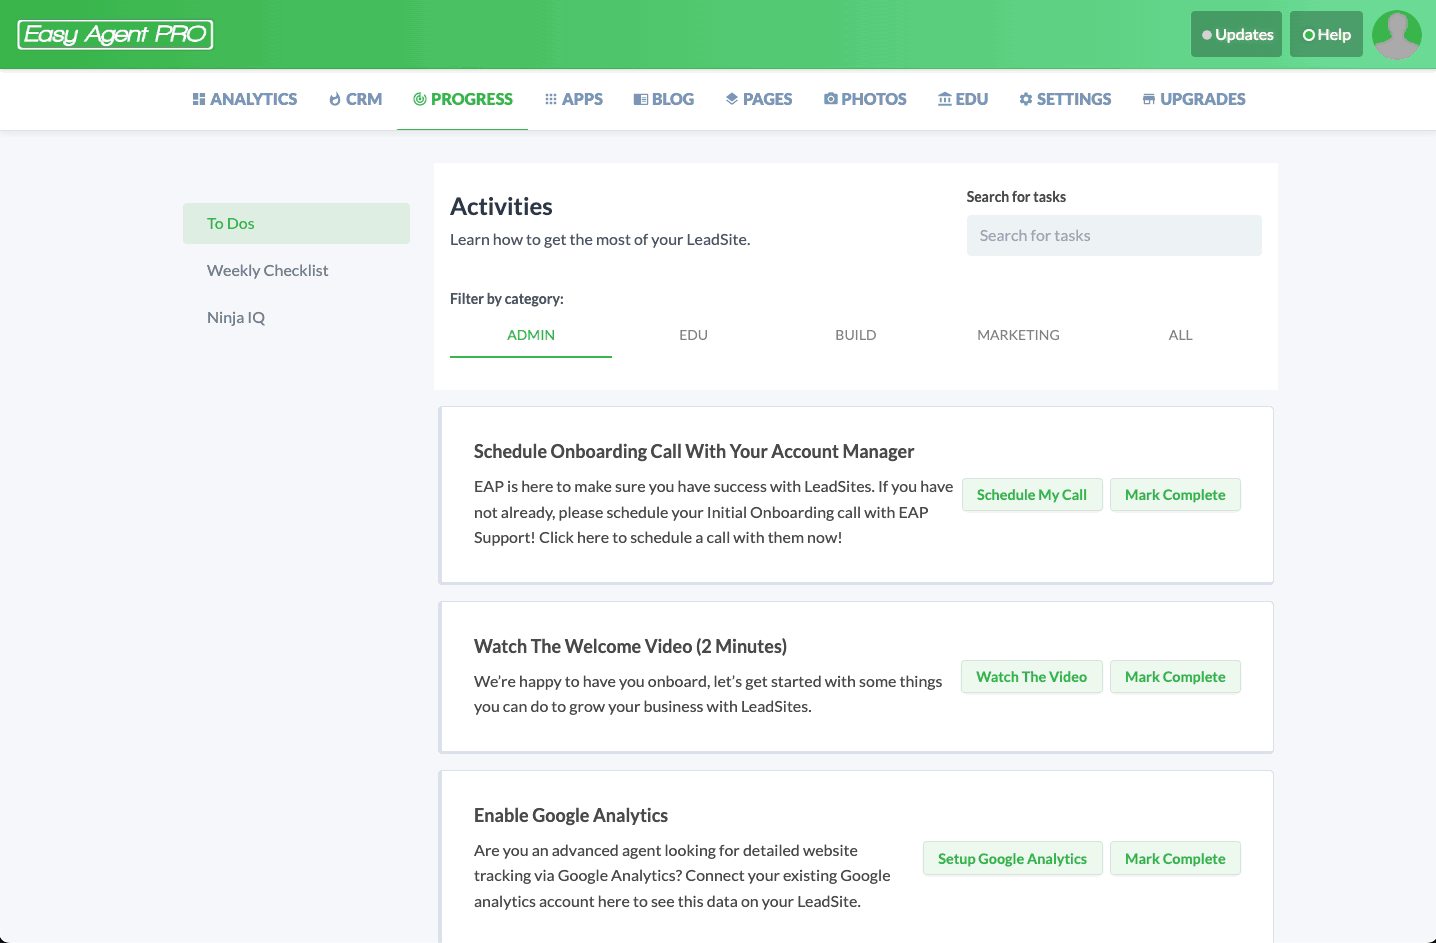The image size is (1436, 943).
Task: Click the Easy Agent PRO logo
Action: click(115, 35)
